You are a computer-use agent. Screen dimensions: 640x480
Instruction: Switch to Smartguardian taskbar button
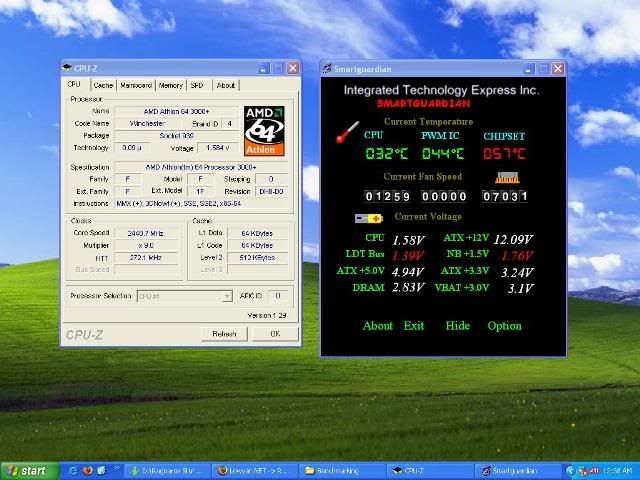[x=518, y=471]
